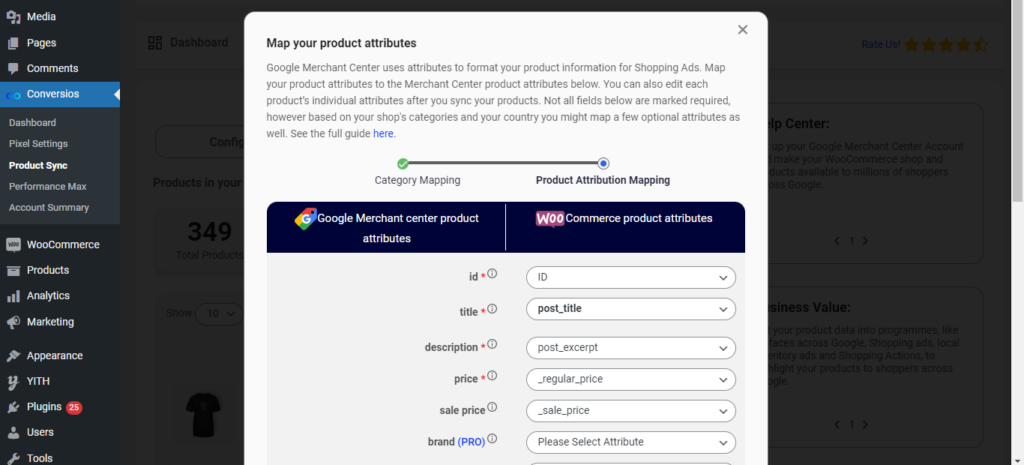Click info icon next to brand (PRO)

pyautogui.click(x=492, y=439)
